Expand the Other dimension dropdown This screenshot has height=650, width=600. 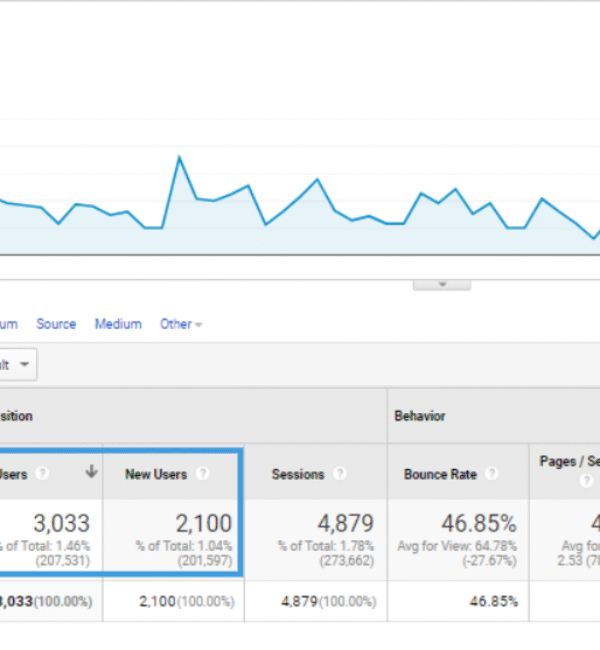[181, 324]
